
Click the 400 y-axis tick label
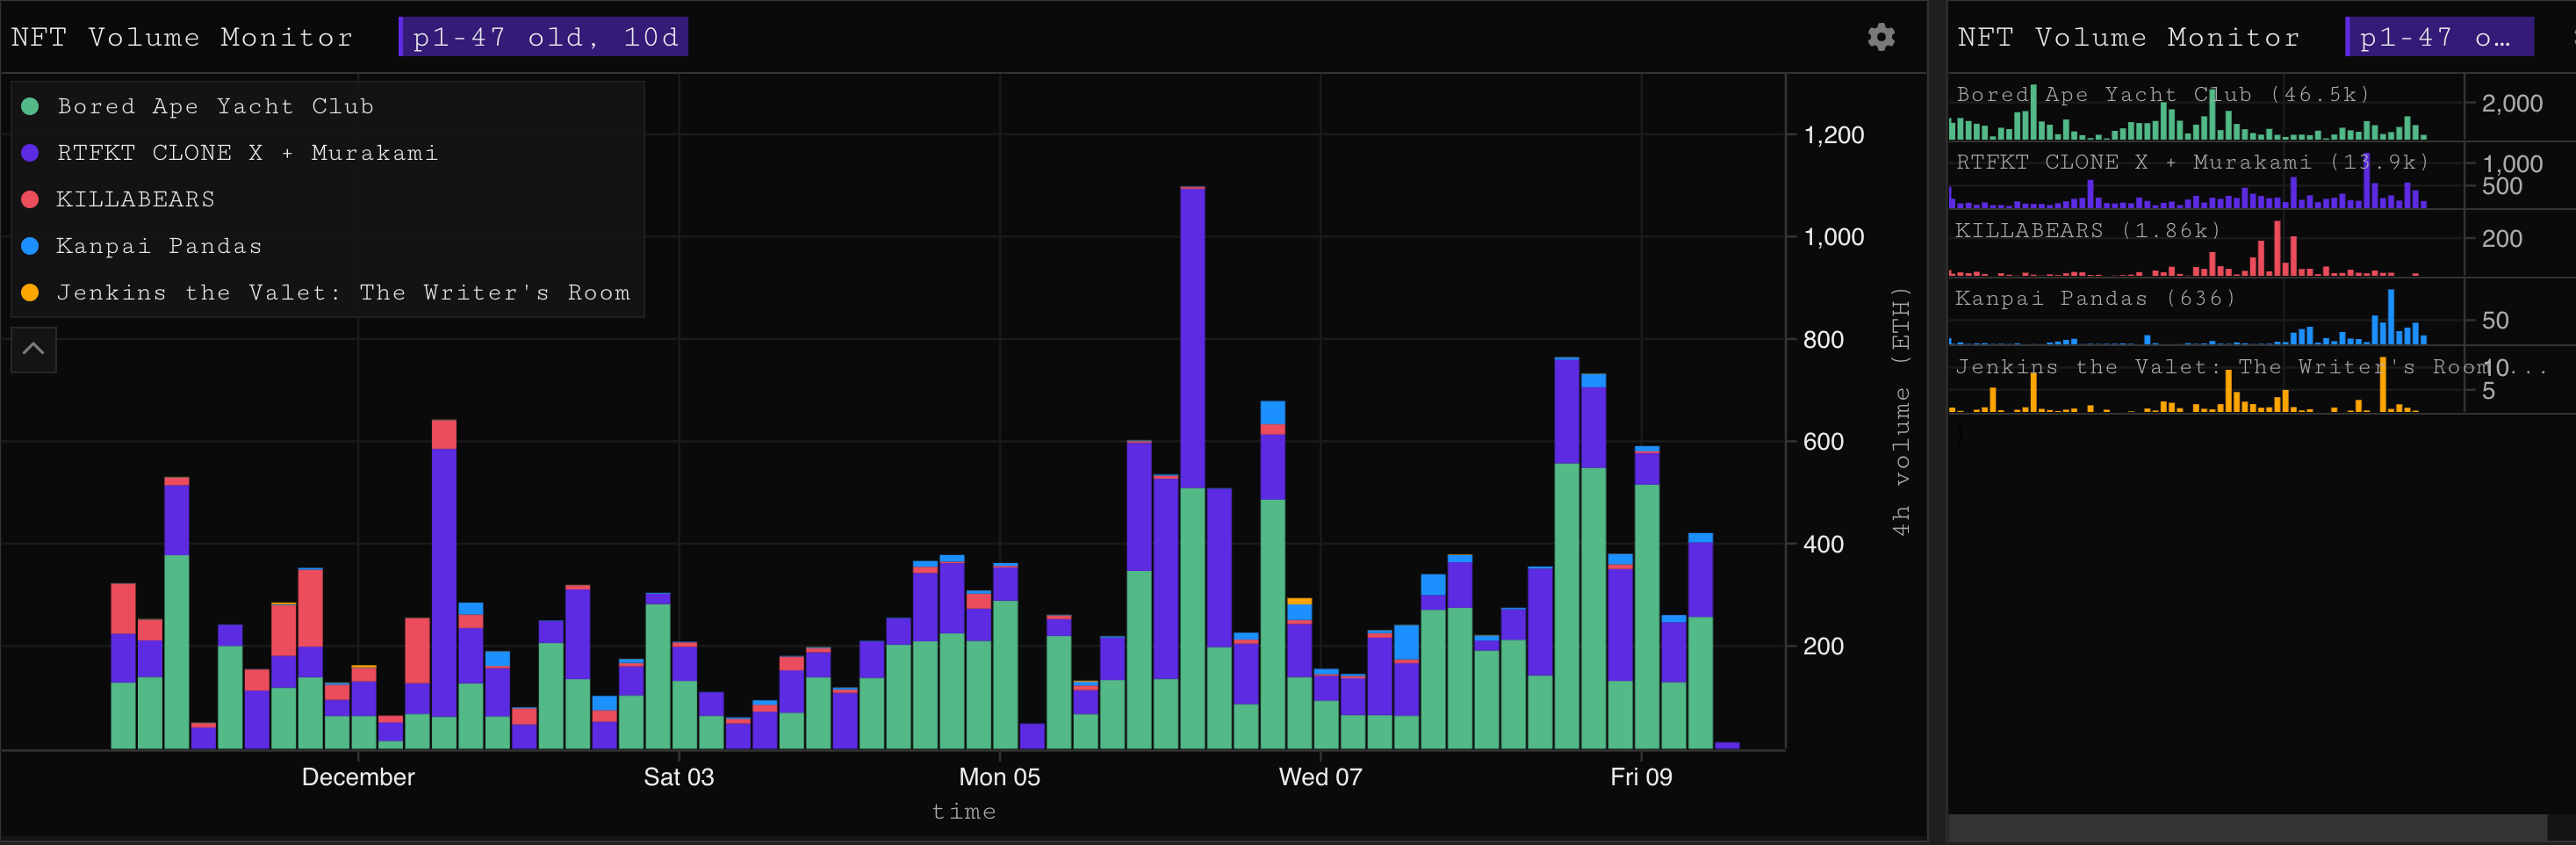[x=1823, y=544]
